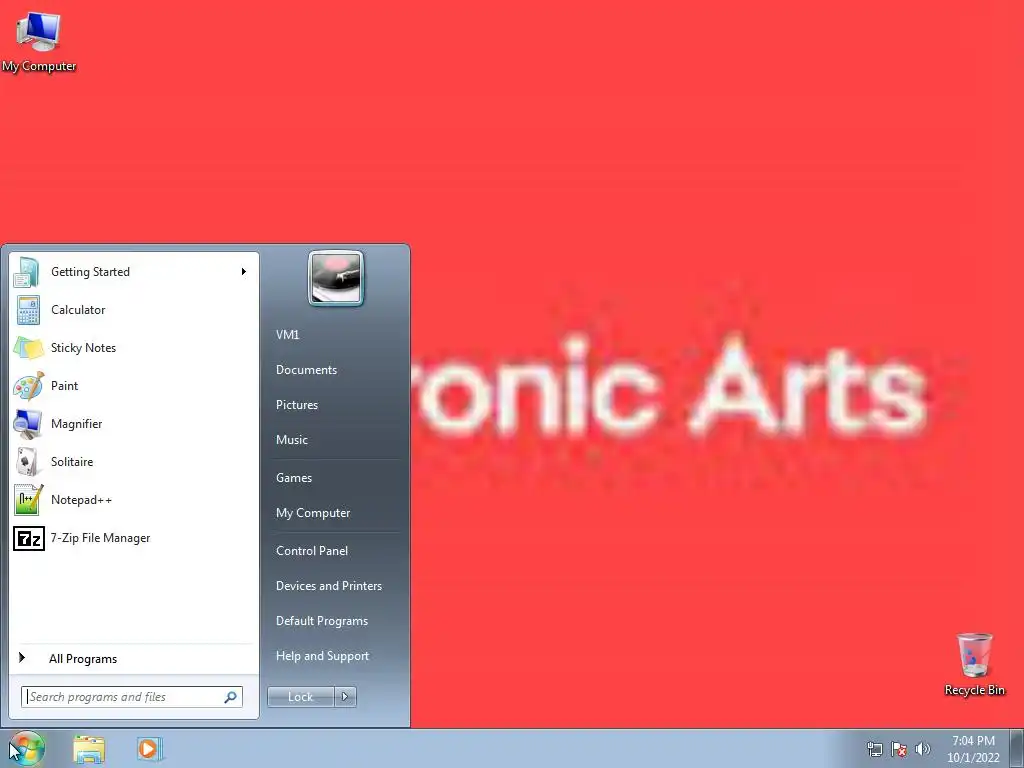Open Devices and Printers
Image resolution: width=1024 pixels, height=768 pixels.
point(328,586)
